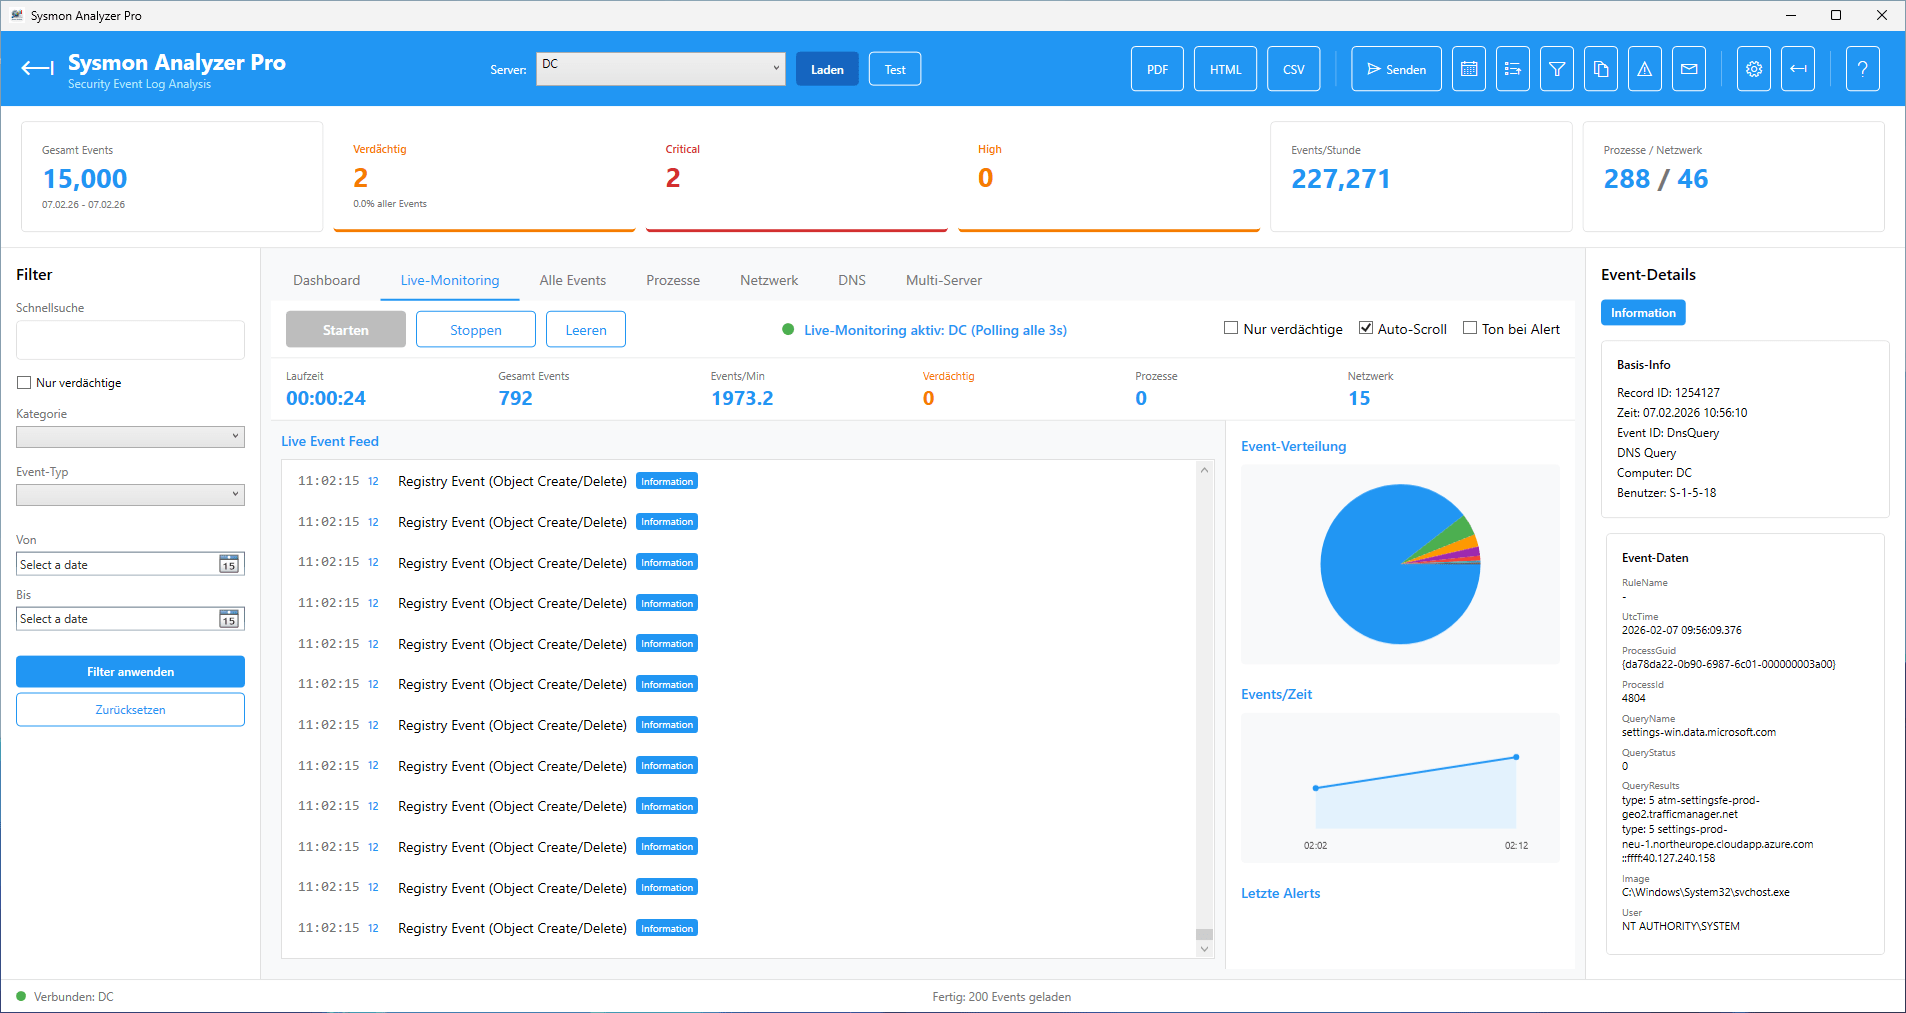This screenshot has height=1013, width=1906.
Task: Open the warning triangle alerts icon
Action: pos(1644,69)
